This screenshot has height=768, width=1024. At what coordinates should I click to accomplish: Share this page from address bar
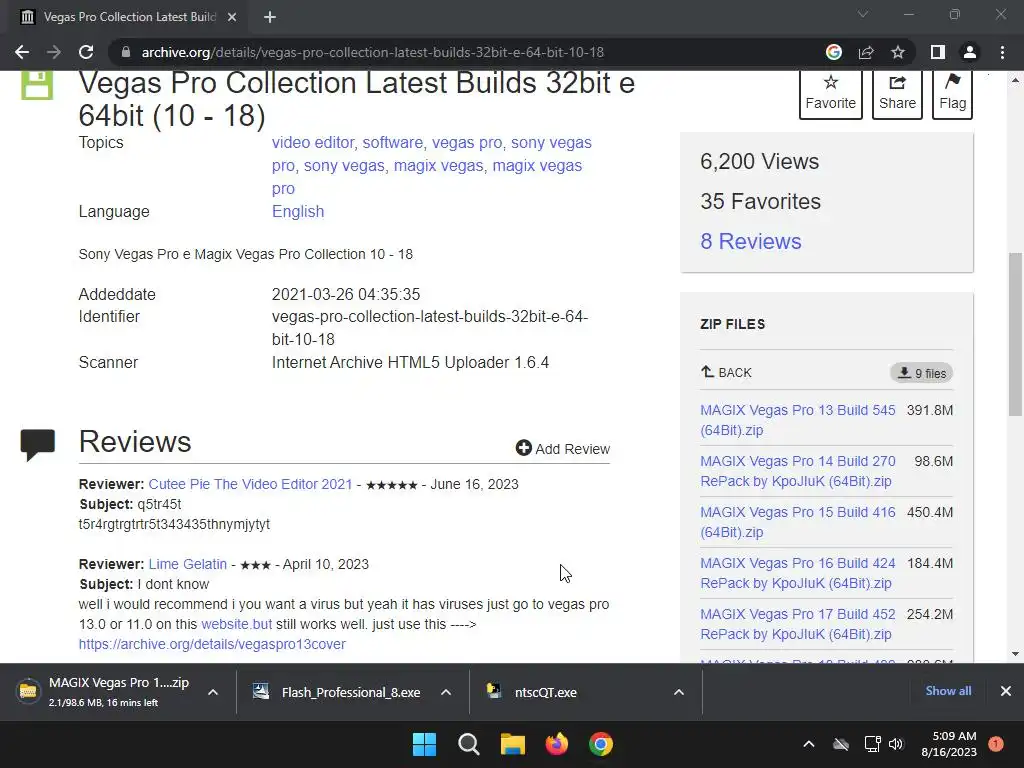tap(866, 52)
